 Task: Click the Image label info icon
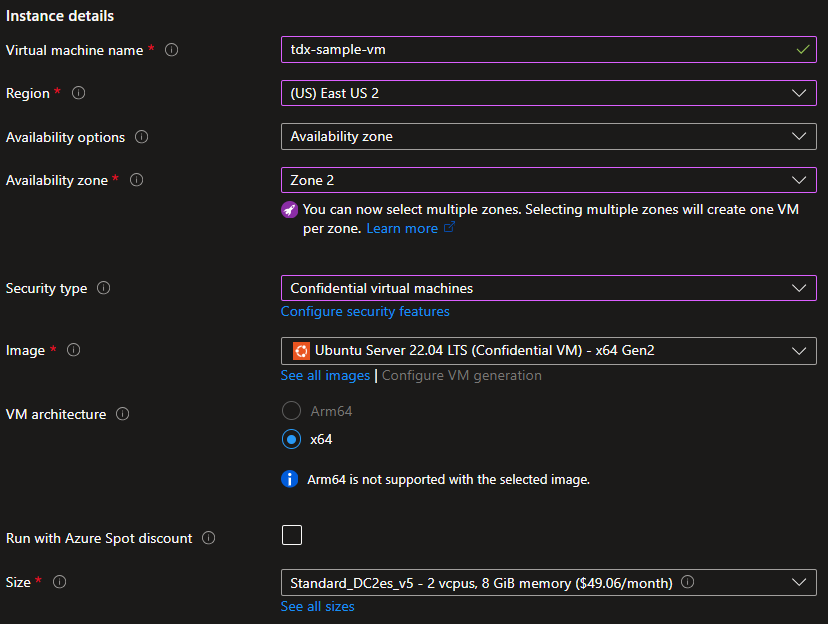point(72,350)
